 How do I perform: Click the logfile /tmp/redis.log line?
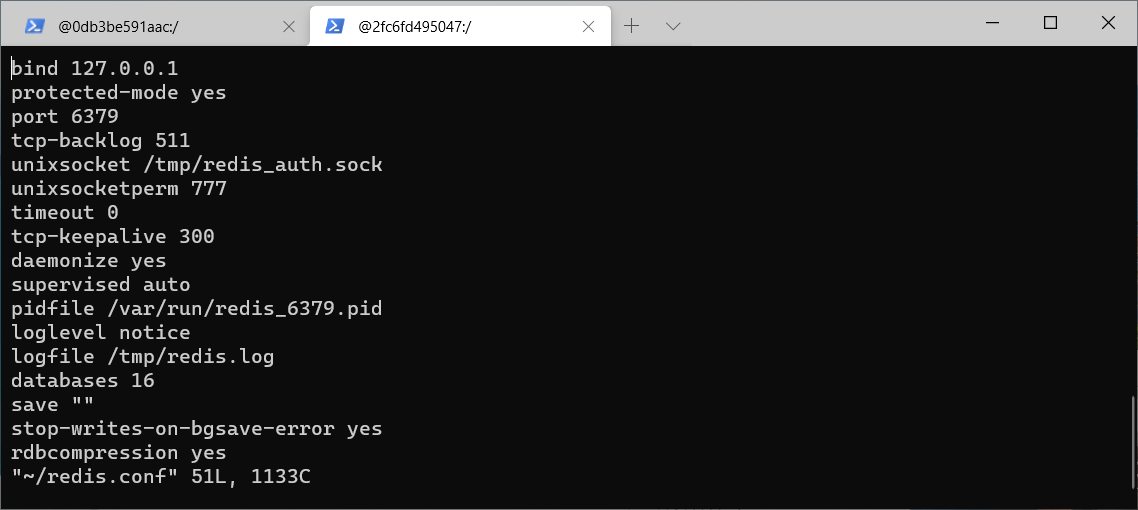click(142, 356)
